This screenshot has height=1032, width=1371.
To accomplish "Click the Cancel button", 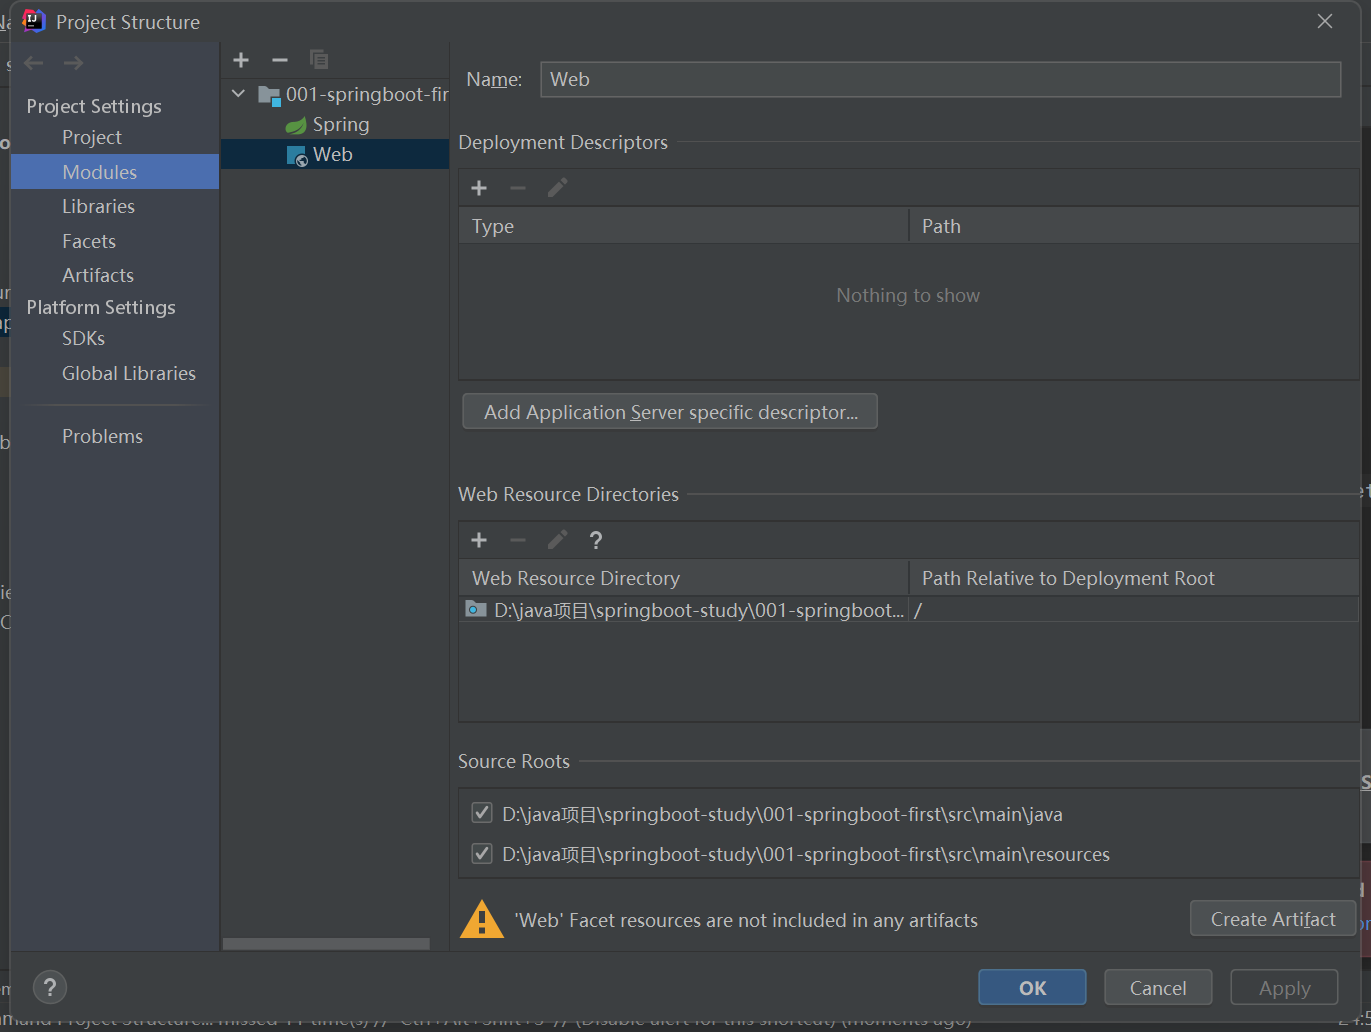I will 1158,988.
